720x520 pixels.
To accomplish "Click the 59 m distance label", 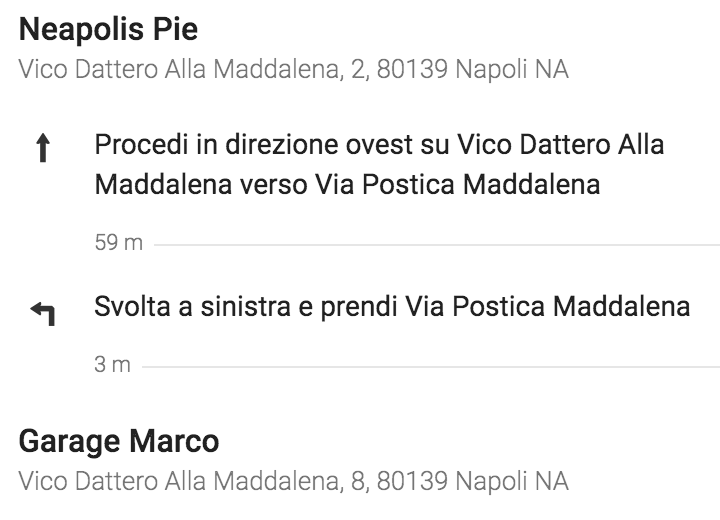I will click(x=119, y=243).
